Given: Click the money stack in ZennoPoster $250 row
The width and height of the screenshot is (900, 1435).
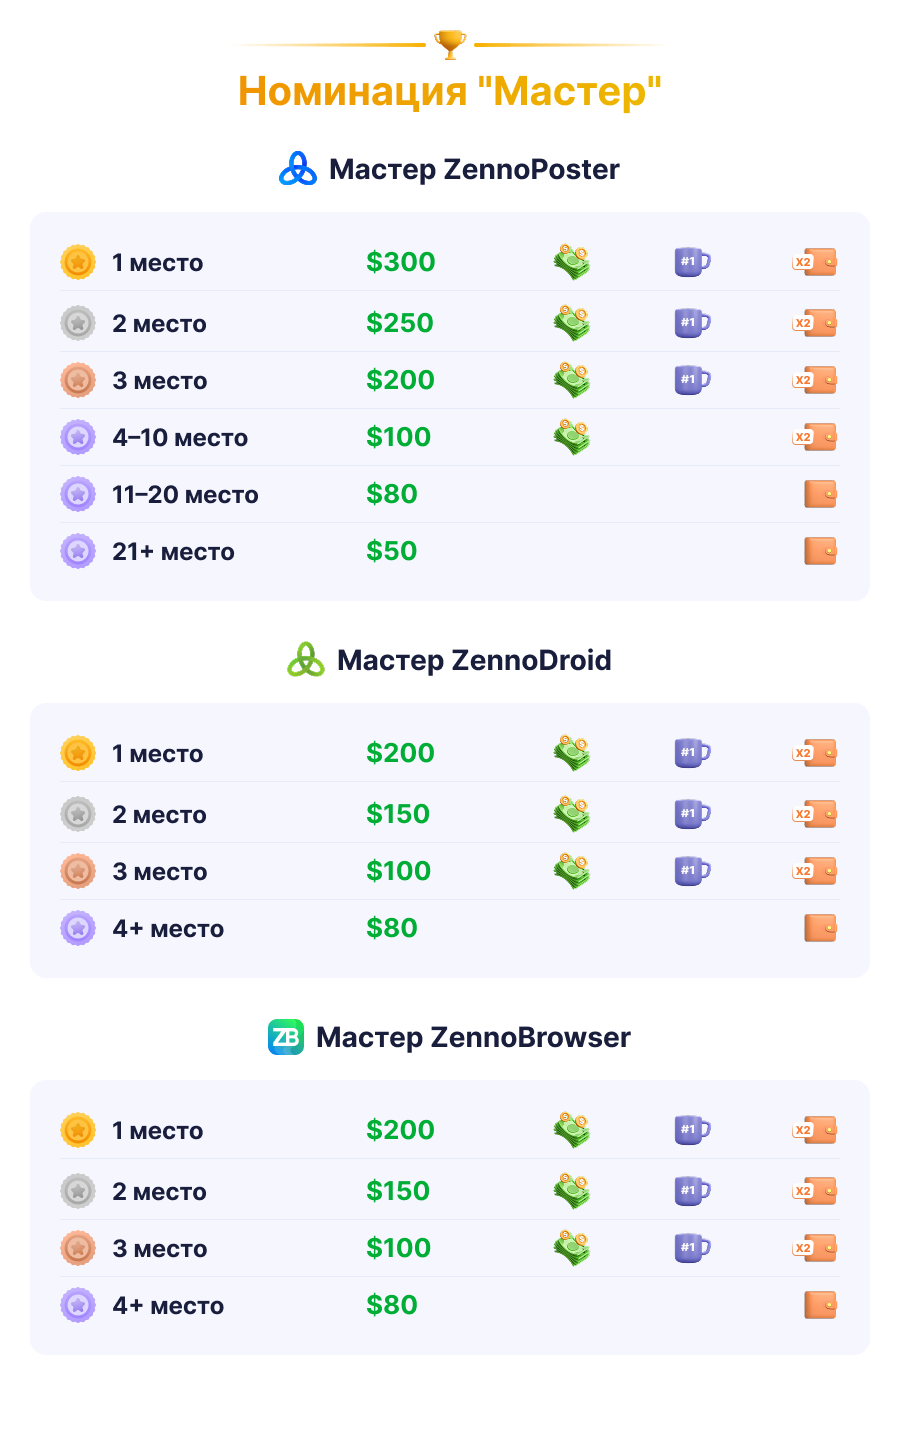Looking at the screenshot, I should pos(572,323).
